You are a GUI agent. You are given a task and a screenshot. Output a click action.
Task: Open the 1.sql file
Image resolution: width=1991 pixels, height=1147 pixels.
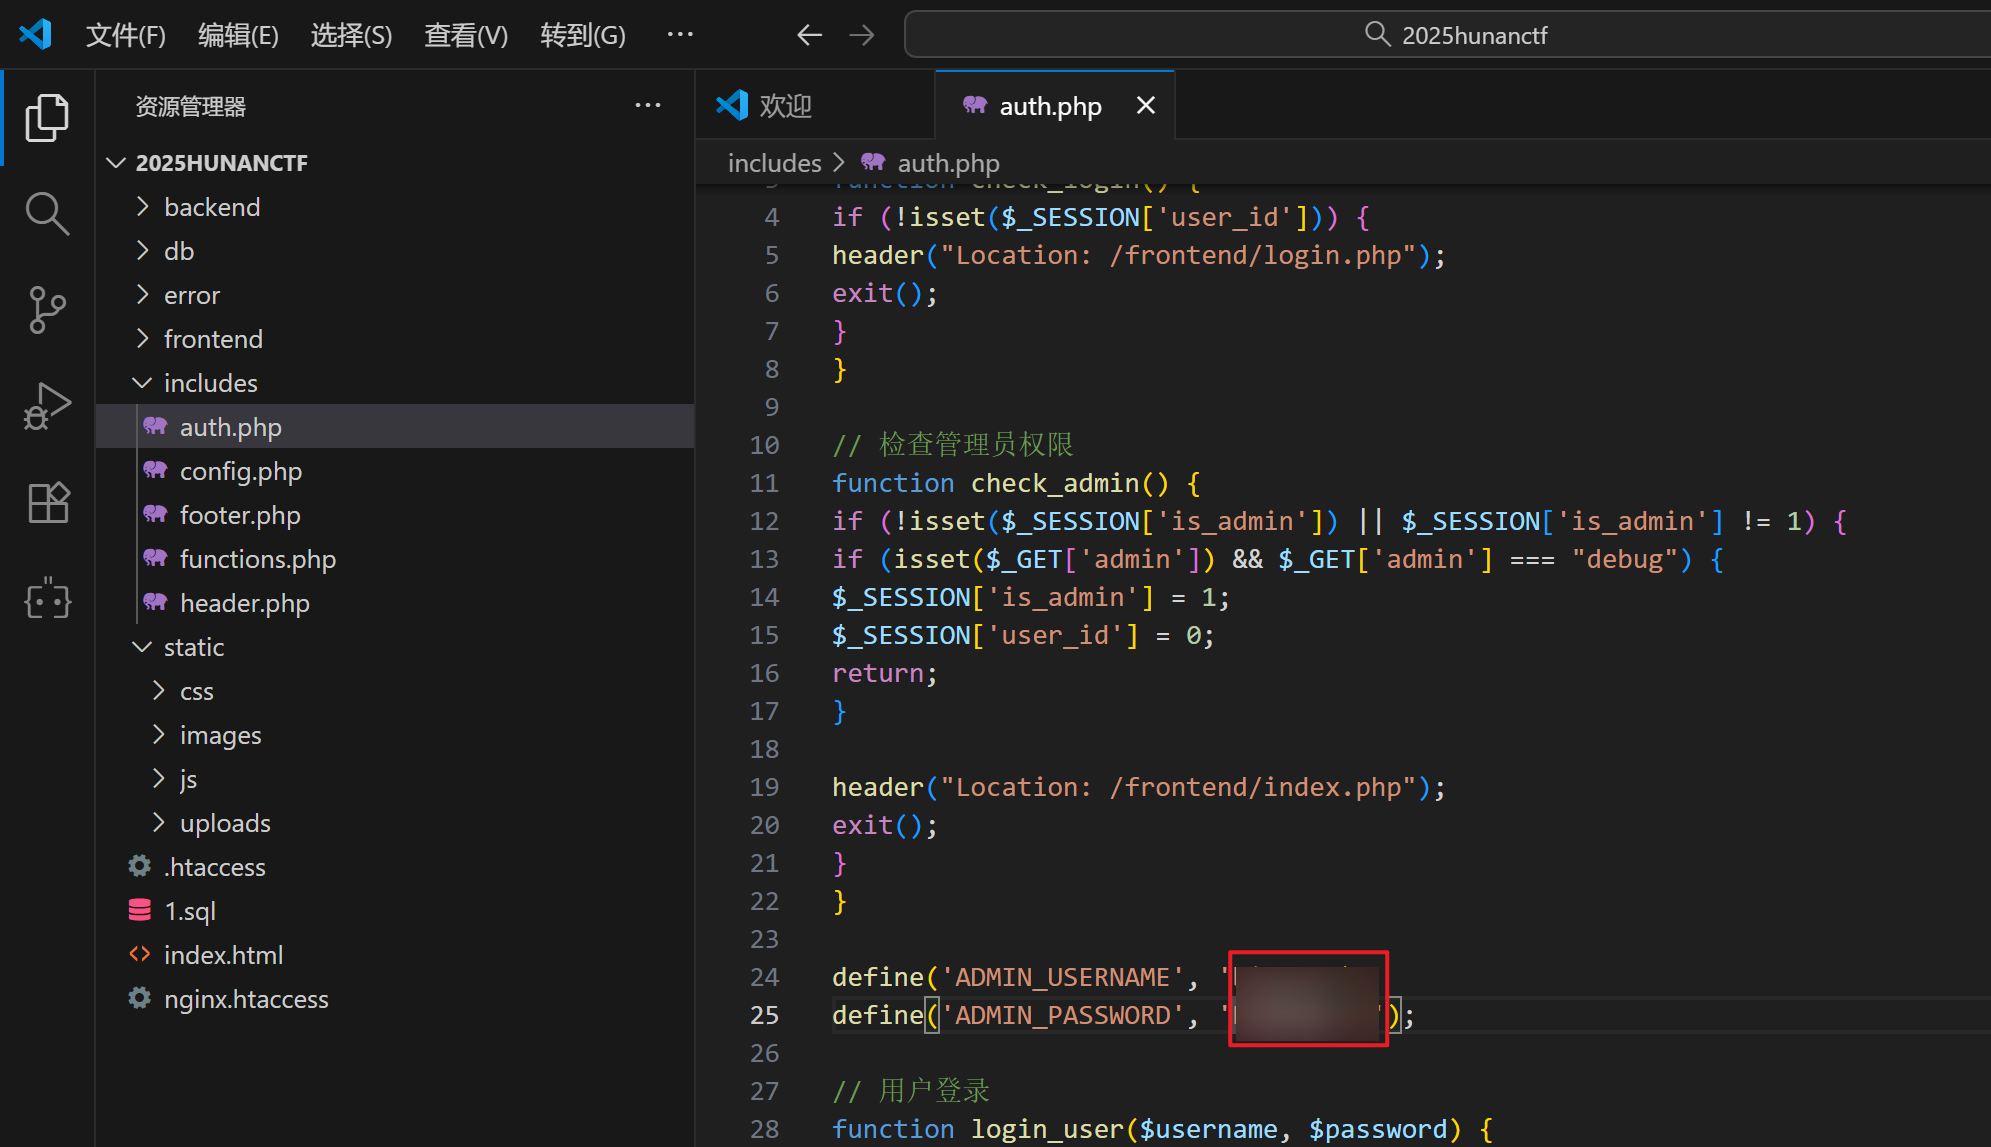pos(190,911)
